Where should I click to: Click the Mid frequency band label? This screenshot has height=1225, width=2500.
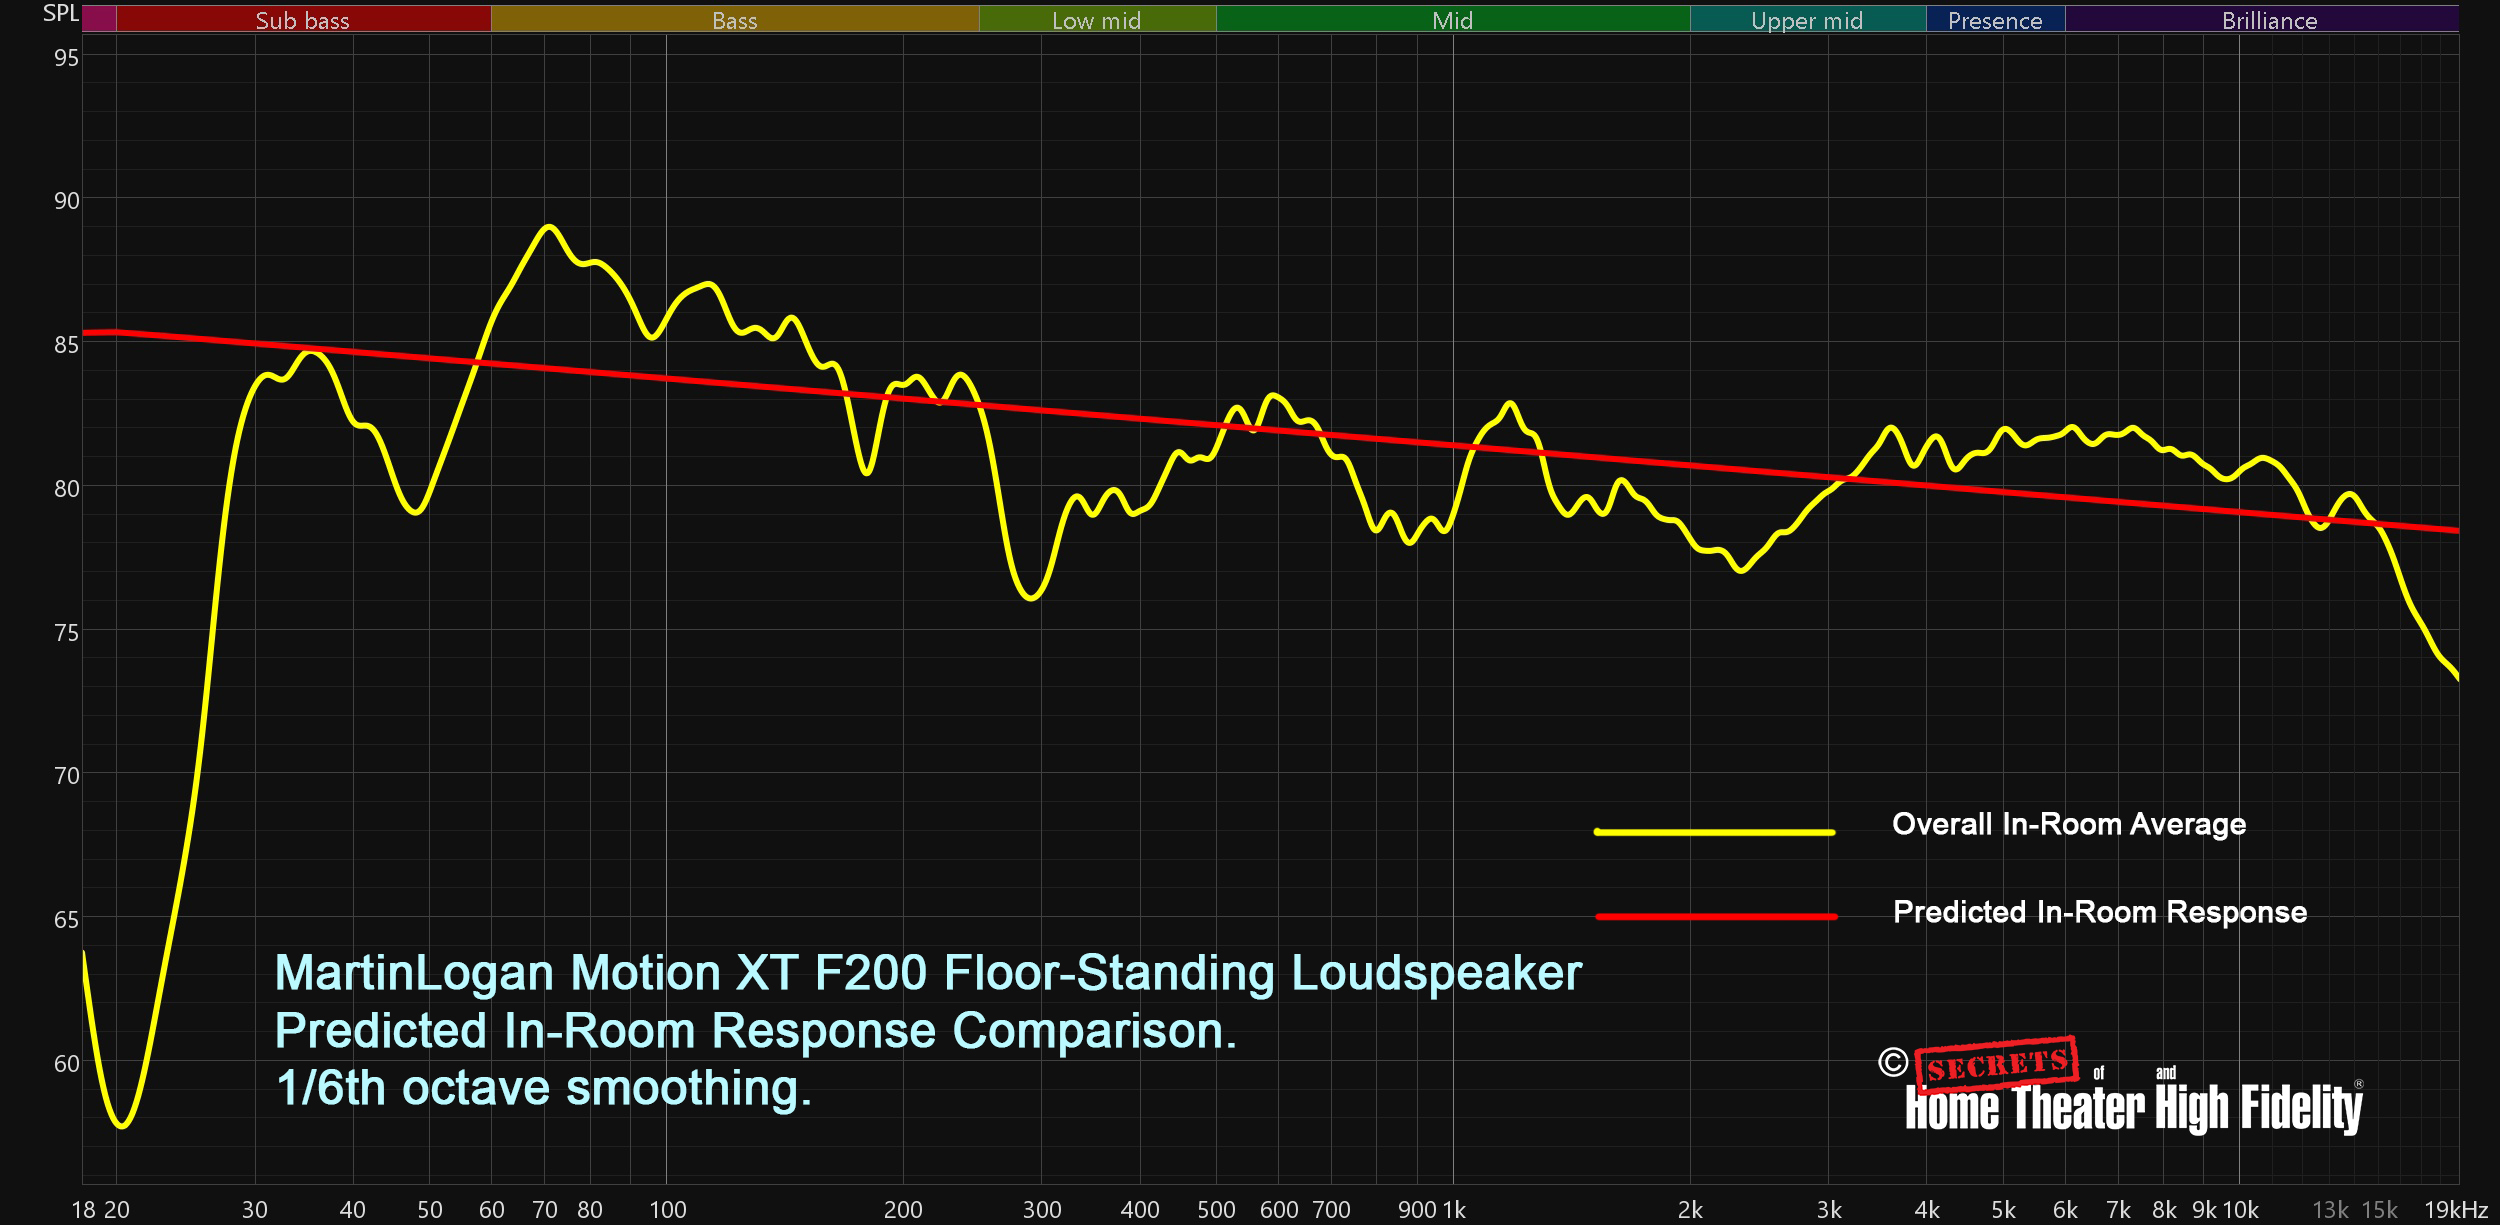1452,20
